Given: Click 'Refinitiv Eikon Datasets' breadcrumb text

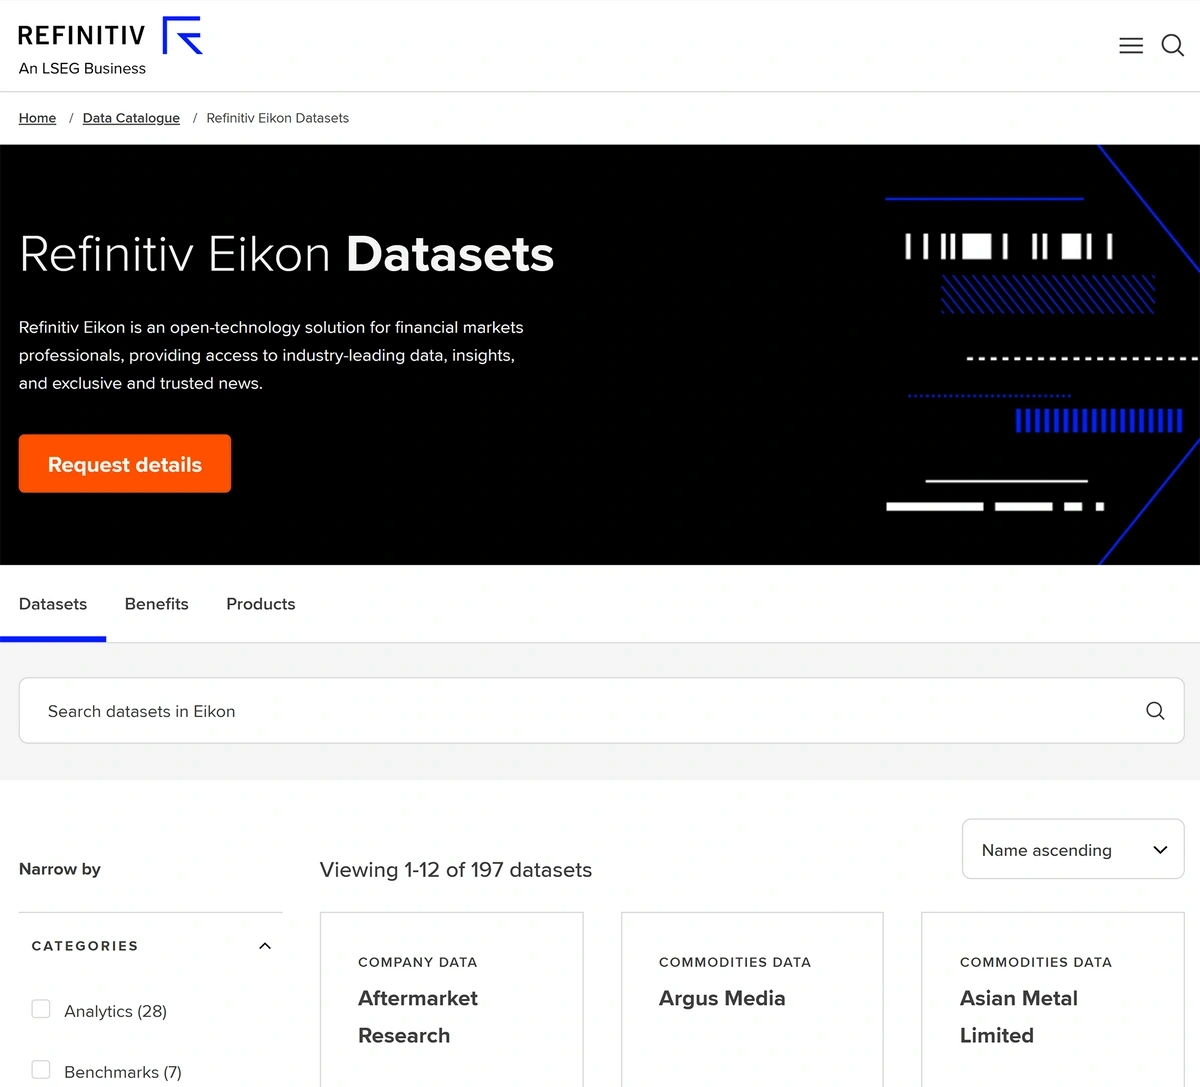Looking at the screenshot, I should pyautogui.click(x=278, y=118).
